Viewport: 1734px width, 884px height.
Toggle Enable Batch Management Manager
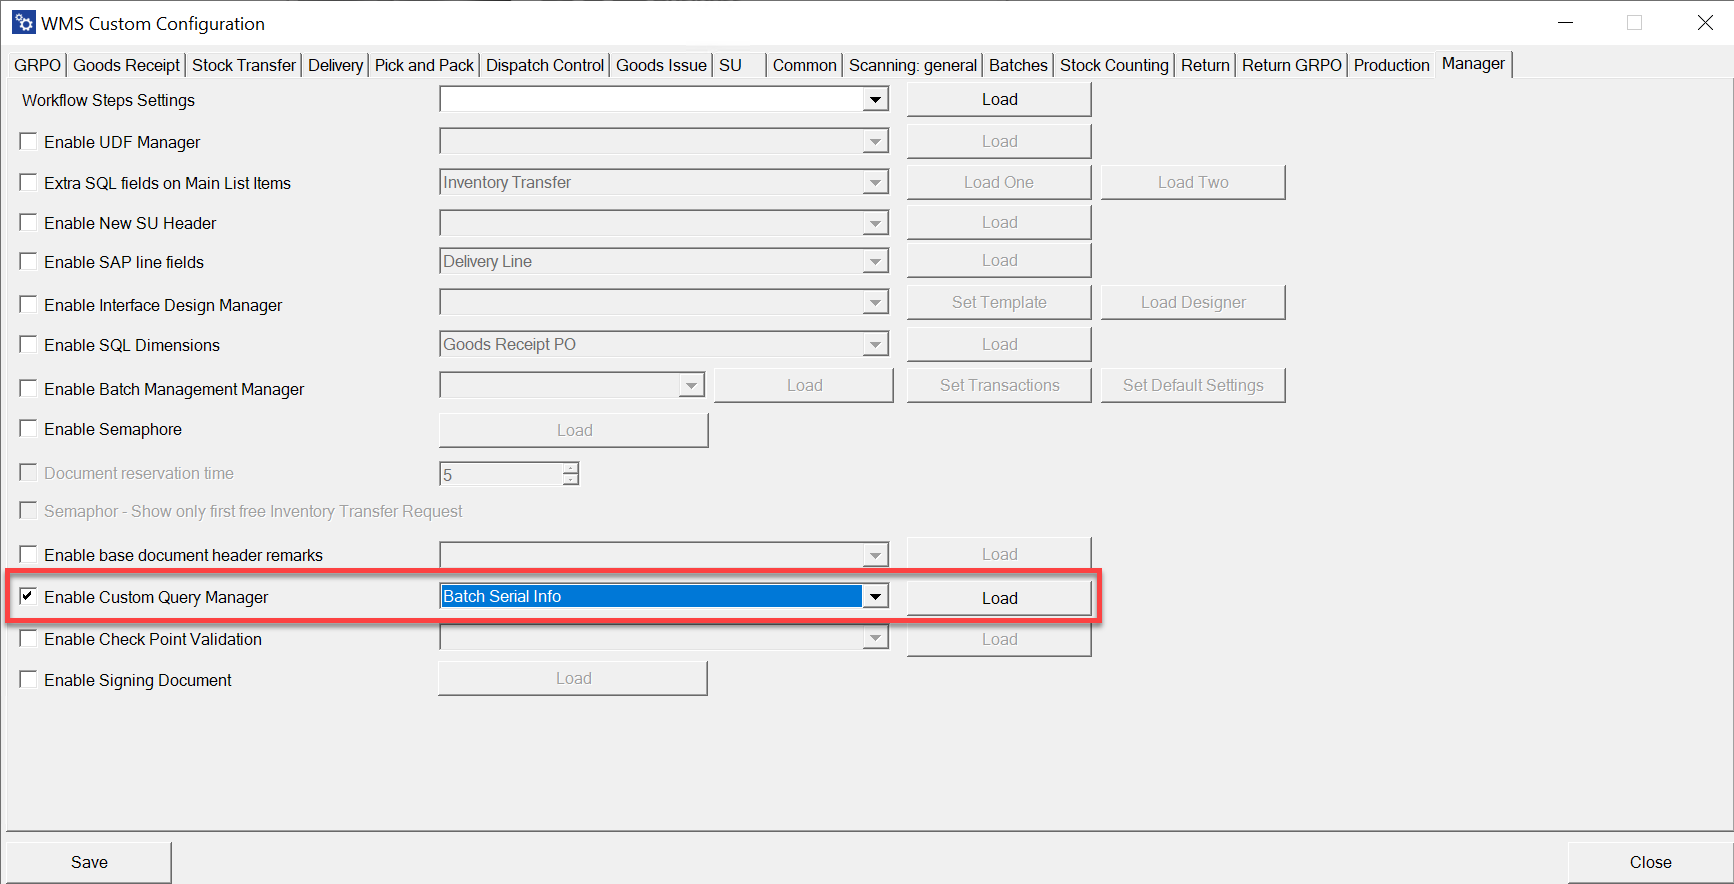(28, 389)
